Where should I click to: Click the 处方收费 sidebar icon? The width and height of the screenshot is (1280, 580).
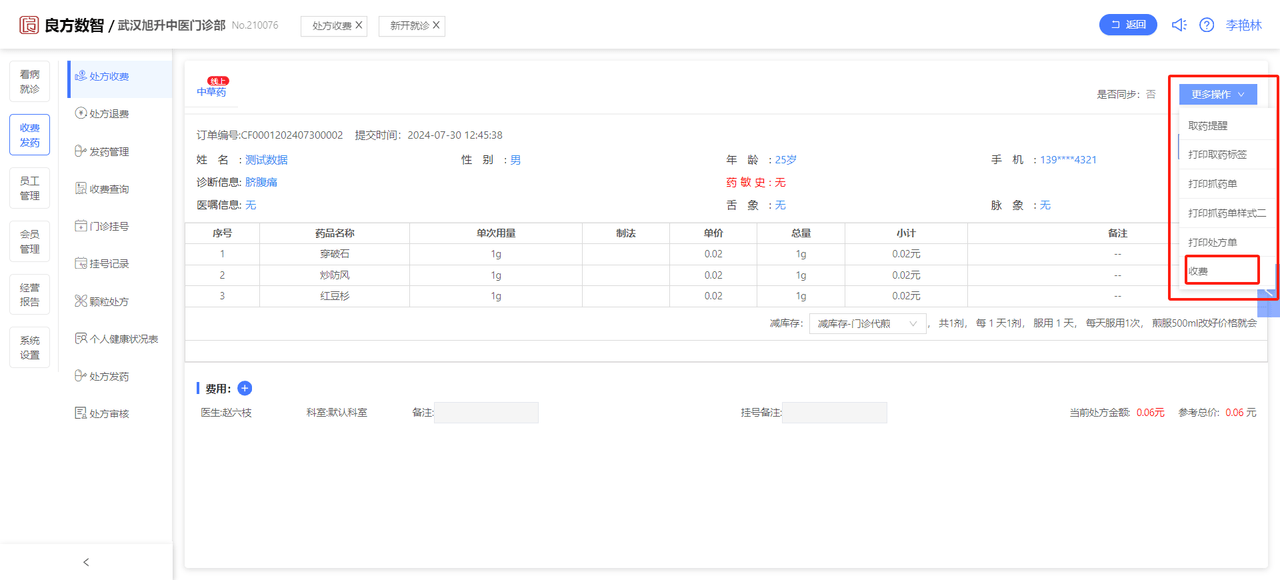click(x=81, y=76)
